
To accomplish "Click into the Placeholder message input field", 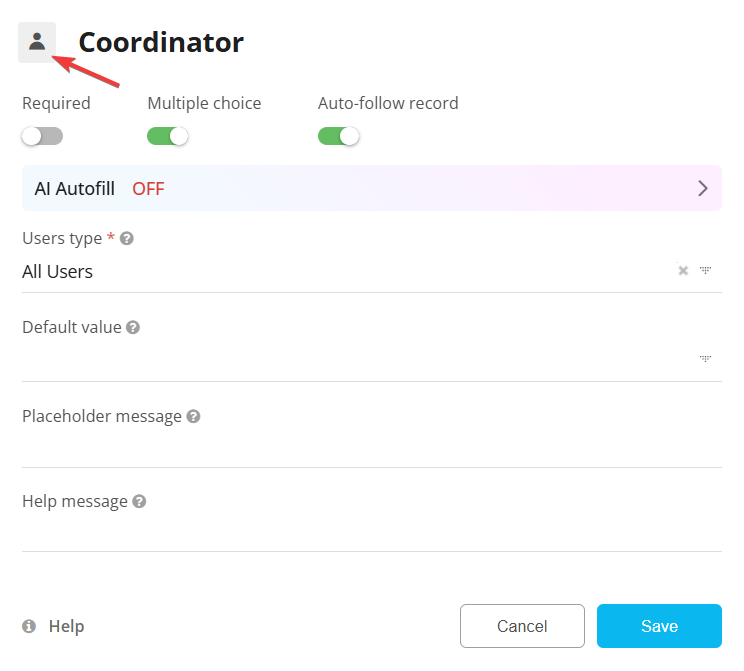I will 371,447.
